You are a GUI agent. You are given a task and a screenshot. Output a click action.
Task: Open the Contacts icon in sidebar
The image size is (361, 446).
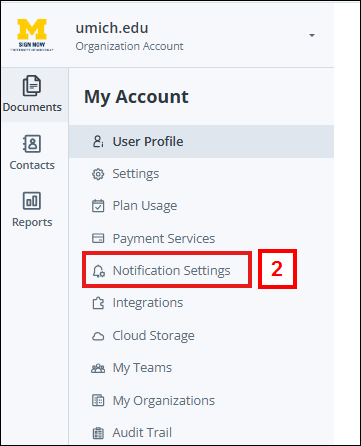coord(32,144)
